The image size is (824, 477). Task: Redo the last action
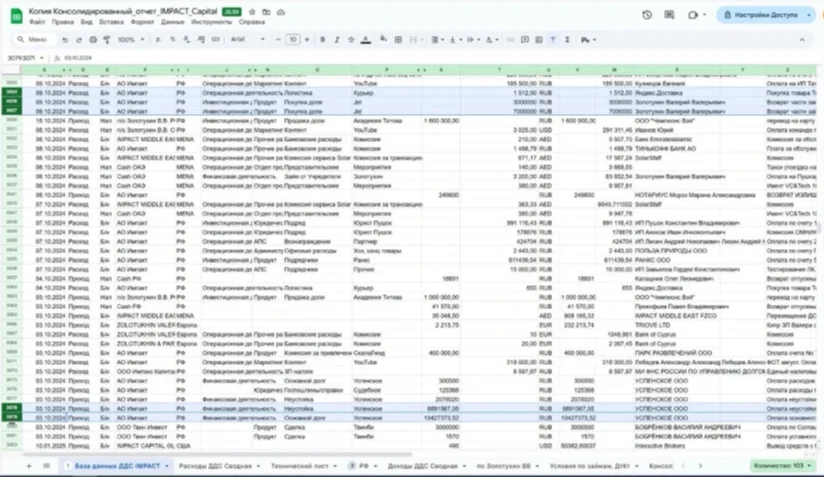point(79,40)
